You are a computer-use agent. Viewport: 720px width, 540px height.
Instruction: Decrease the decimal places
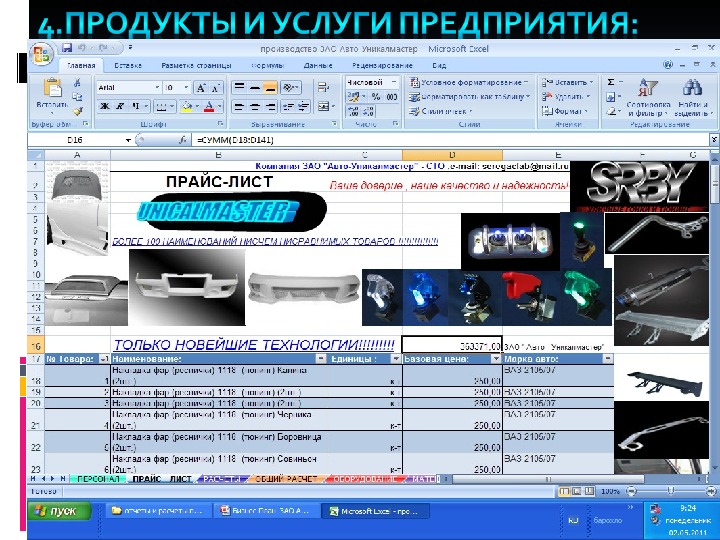point(369,111)
